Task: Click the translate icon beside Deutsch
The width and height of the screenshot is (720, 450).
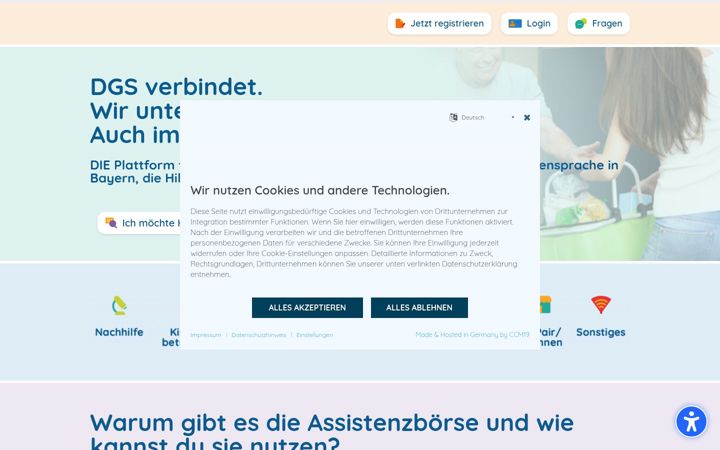Action: coord(453,118)
